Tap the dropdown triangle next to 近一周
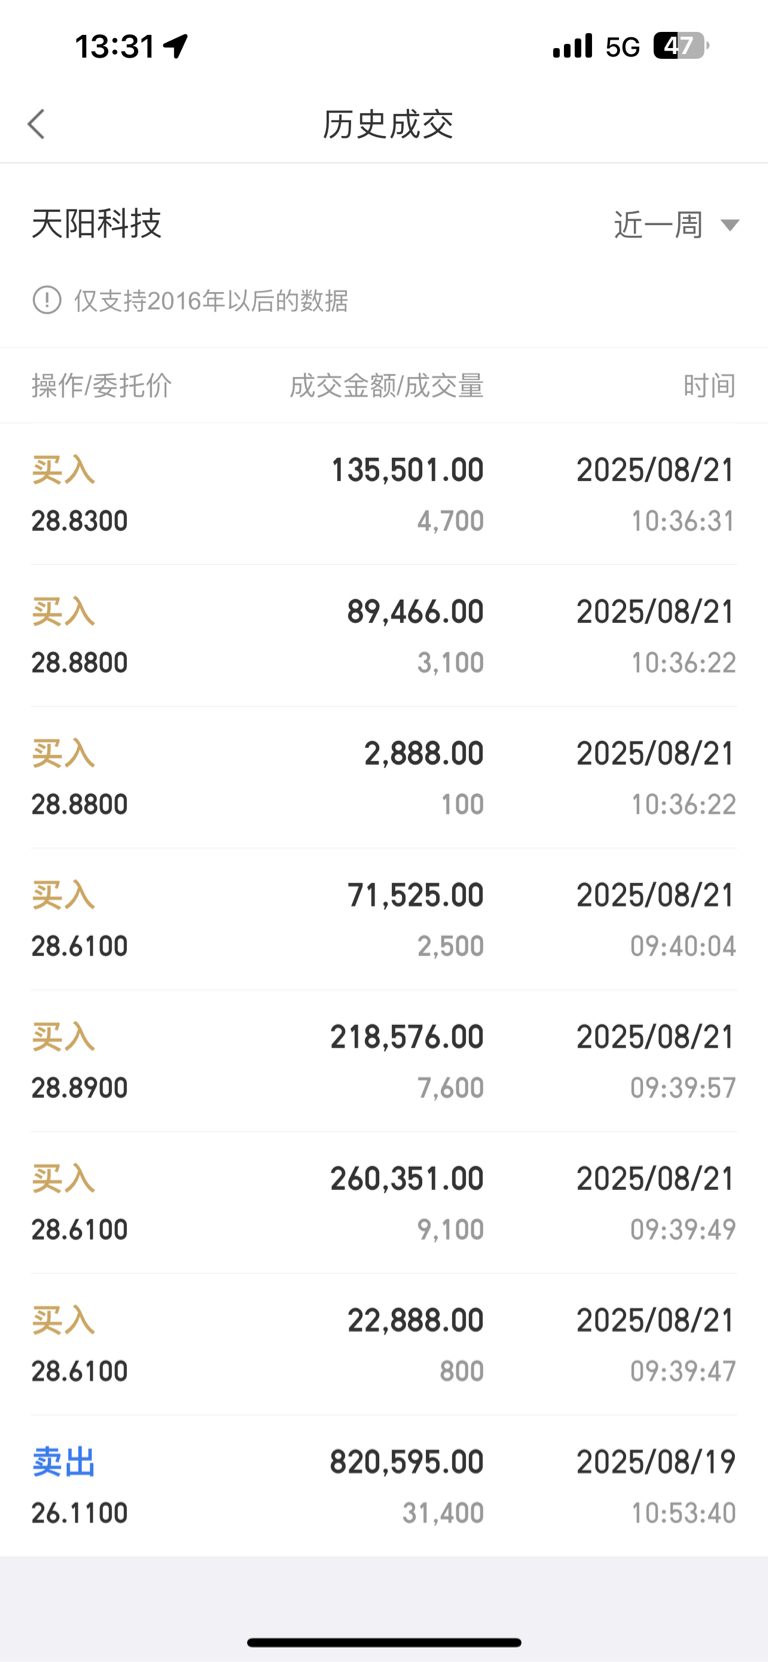This screenshot has height=1662, width=768. 730,225
